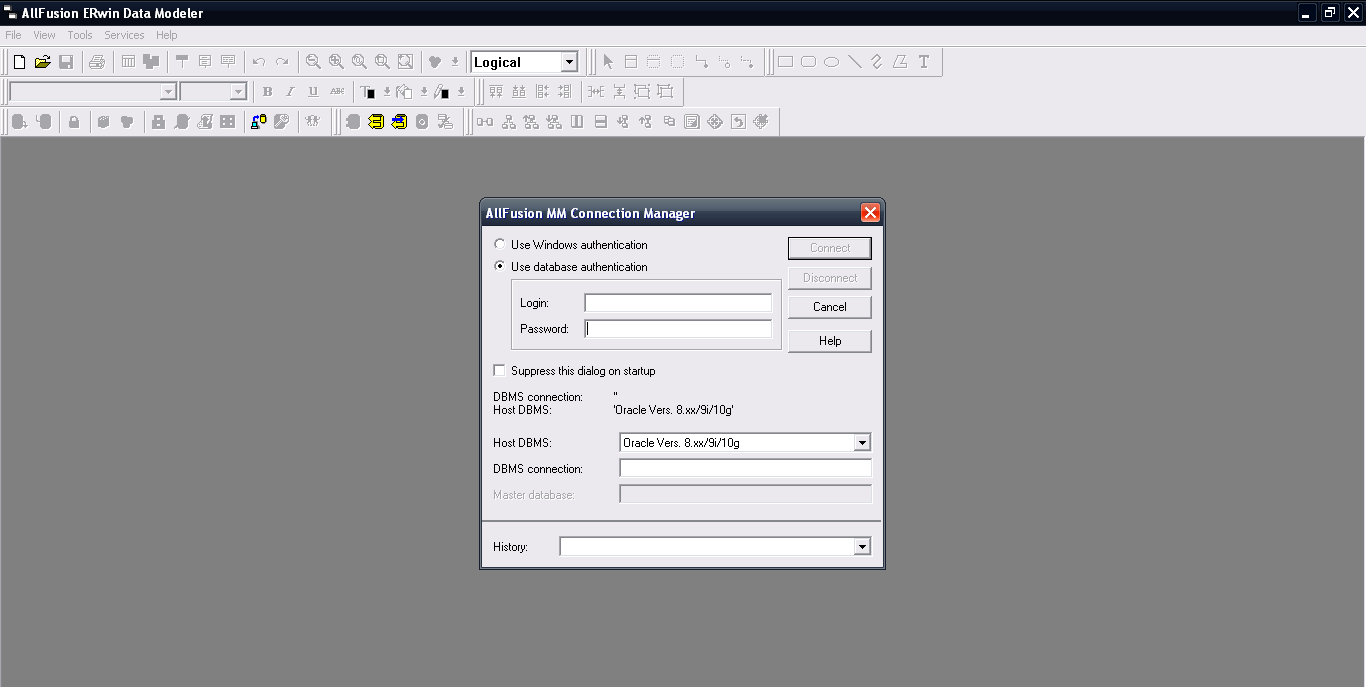Click the Zoom Out magnifier icon
Viewport: 1366px width, 687px height.
pyautogui.click(x=313, y=62)
